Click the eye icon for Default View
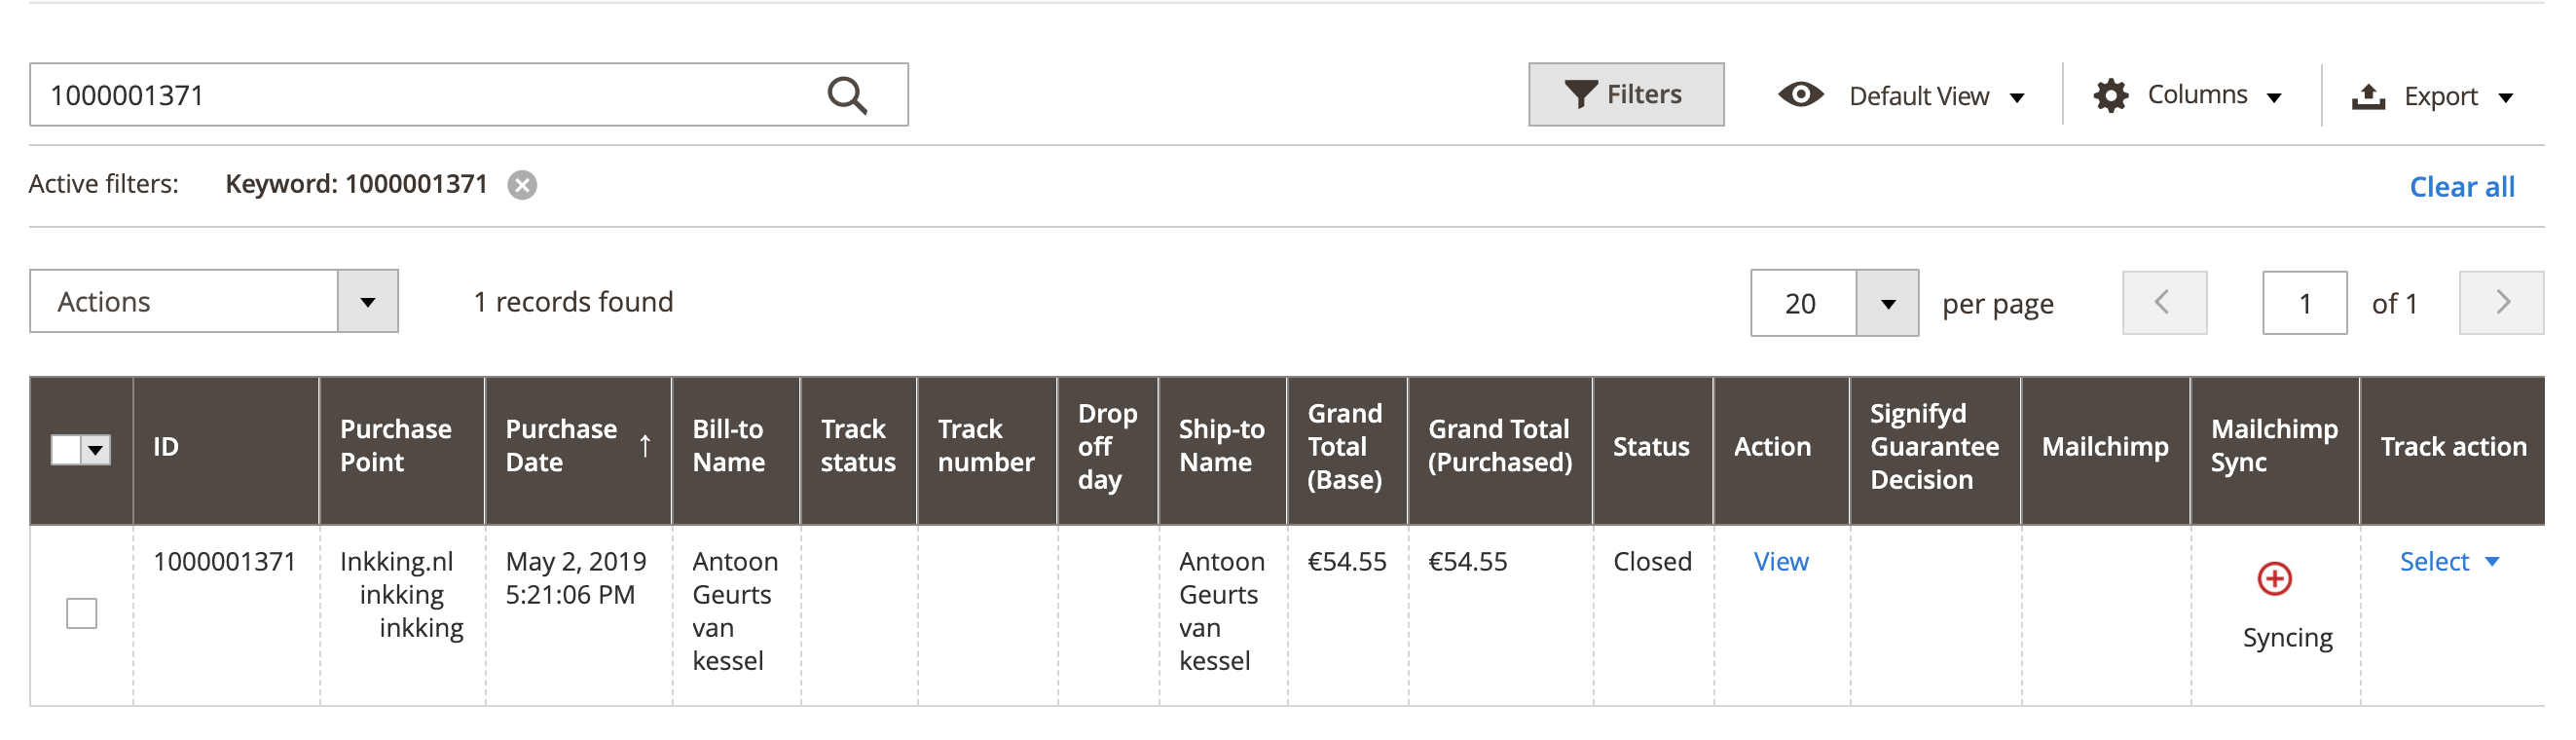This screenshot has height=740, width=2576. [x=1800, y=95]
